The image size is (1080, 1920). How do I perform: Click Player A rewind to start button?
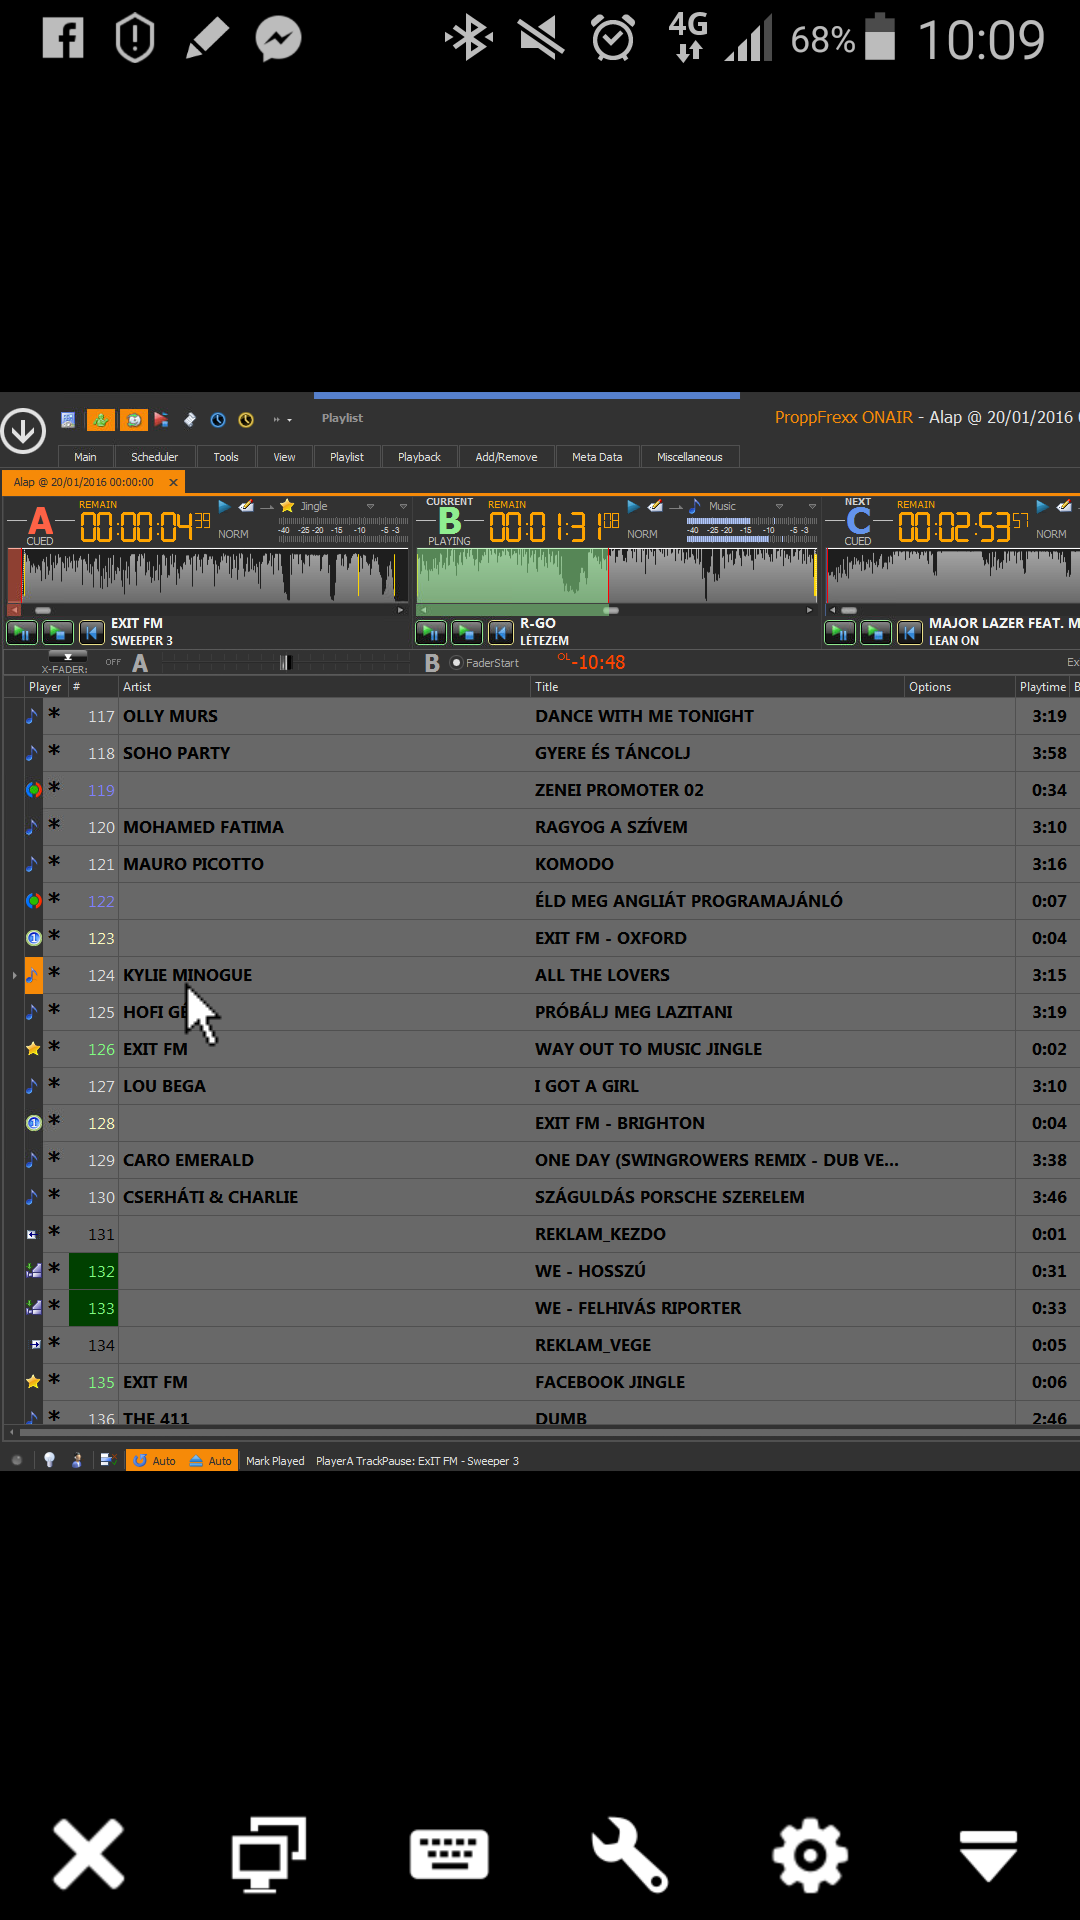pos(92,632)
